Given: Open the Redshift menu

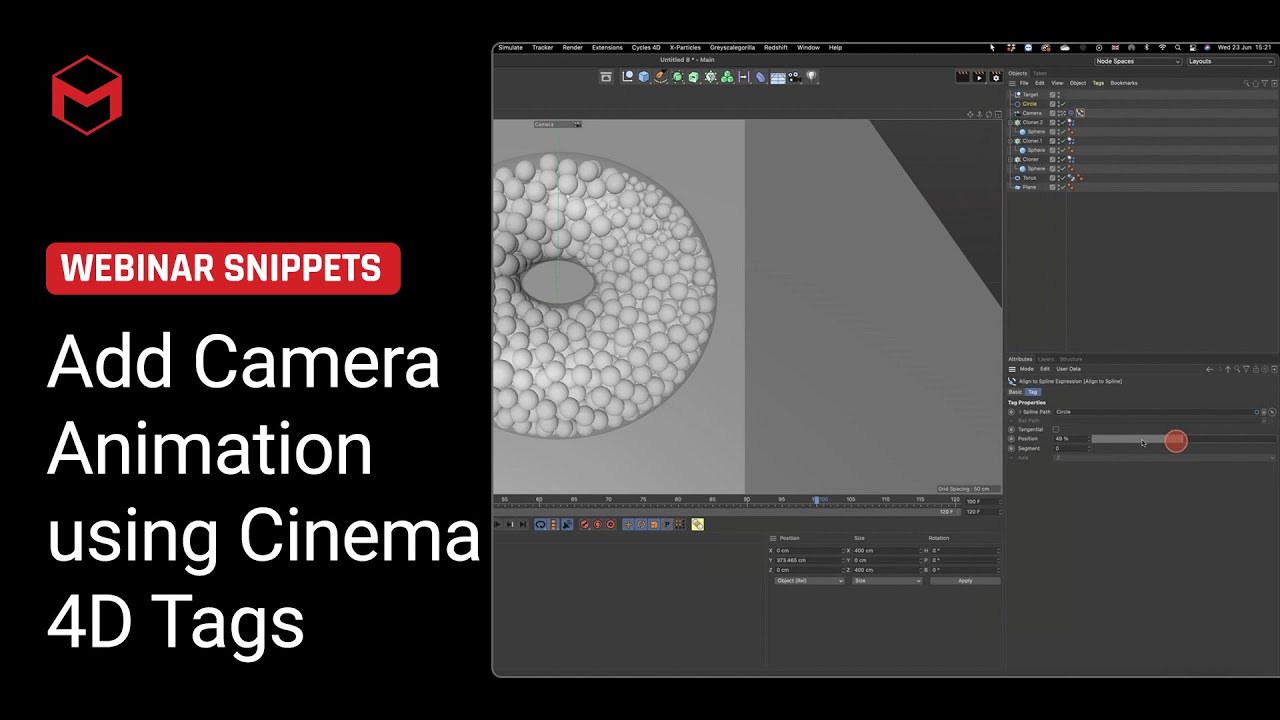Looking at the screenshot, I should pos(776,47).
